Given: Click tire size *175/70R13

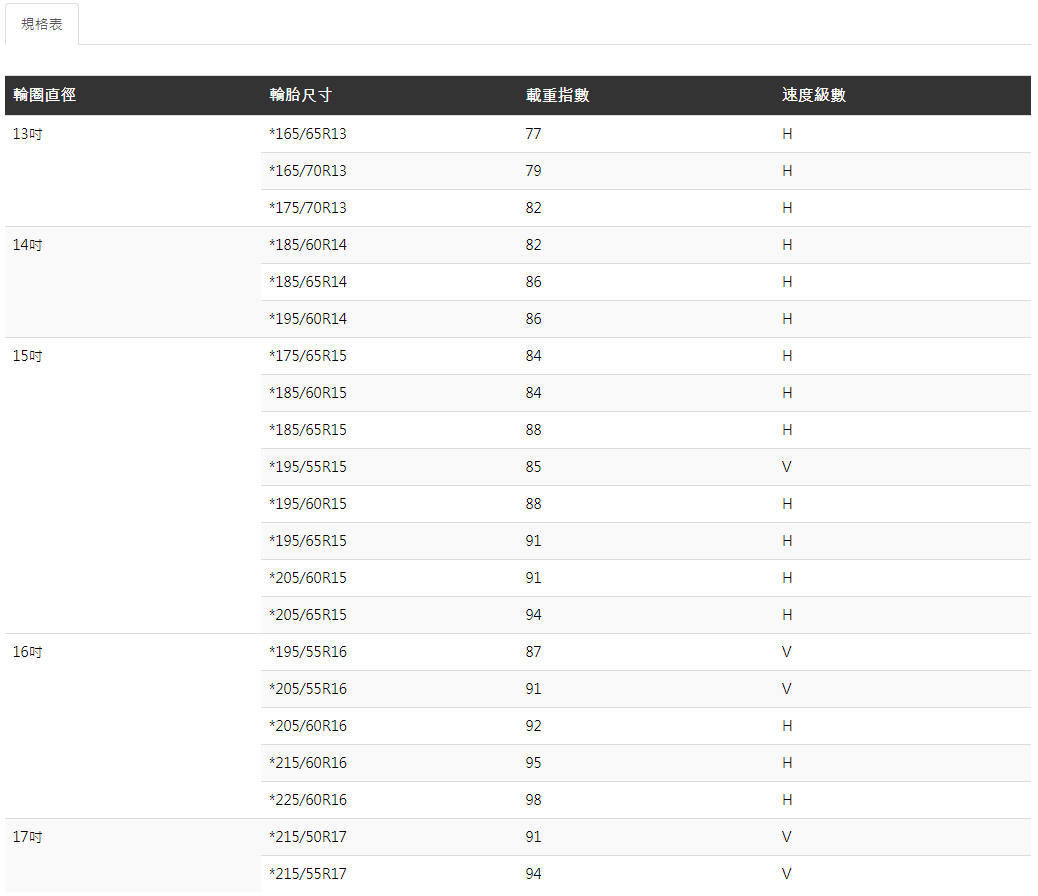Looking at the screenshot, I should 308,208.
